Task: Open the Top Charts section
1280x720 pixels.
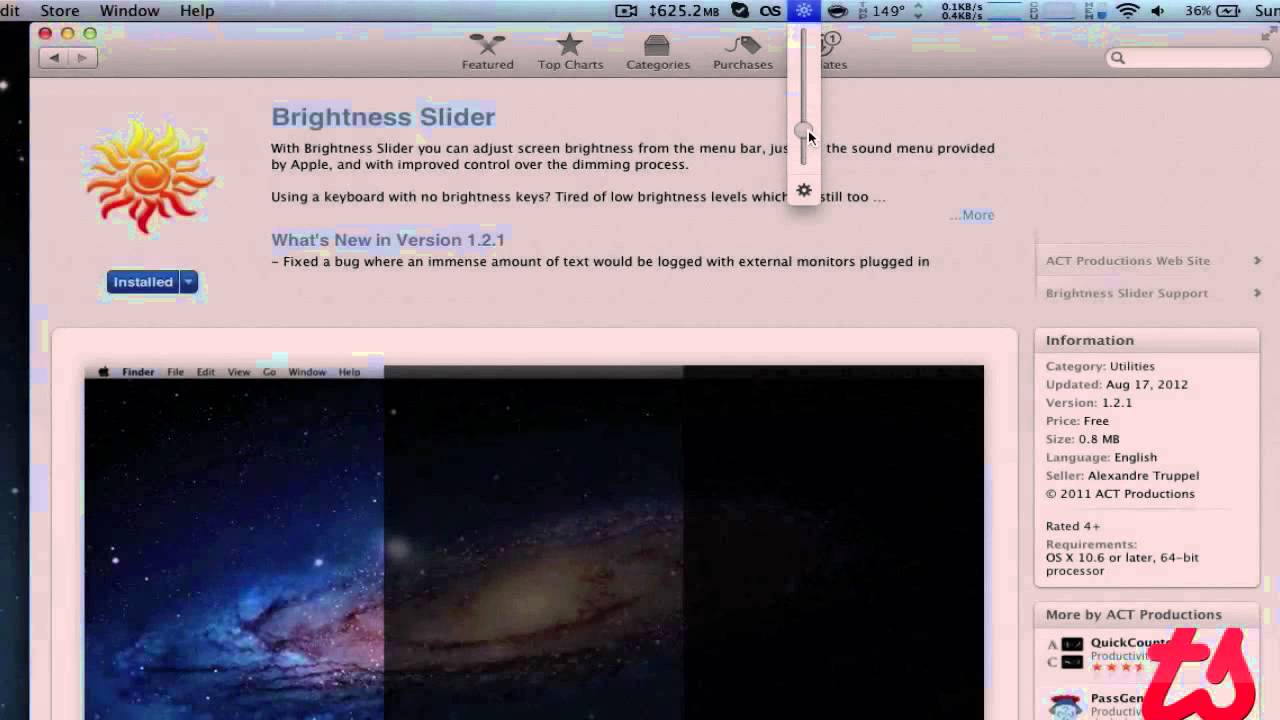Action: tap(570, 52)
